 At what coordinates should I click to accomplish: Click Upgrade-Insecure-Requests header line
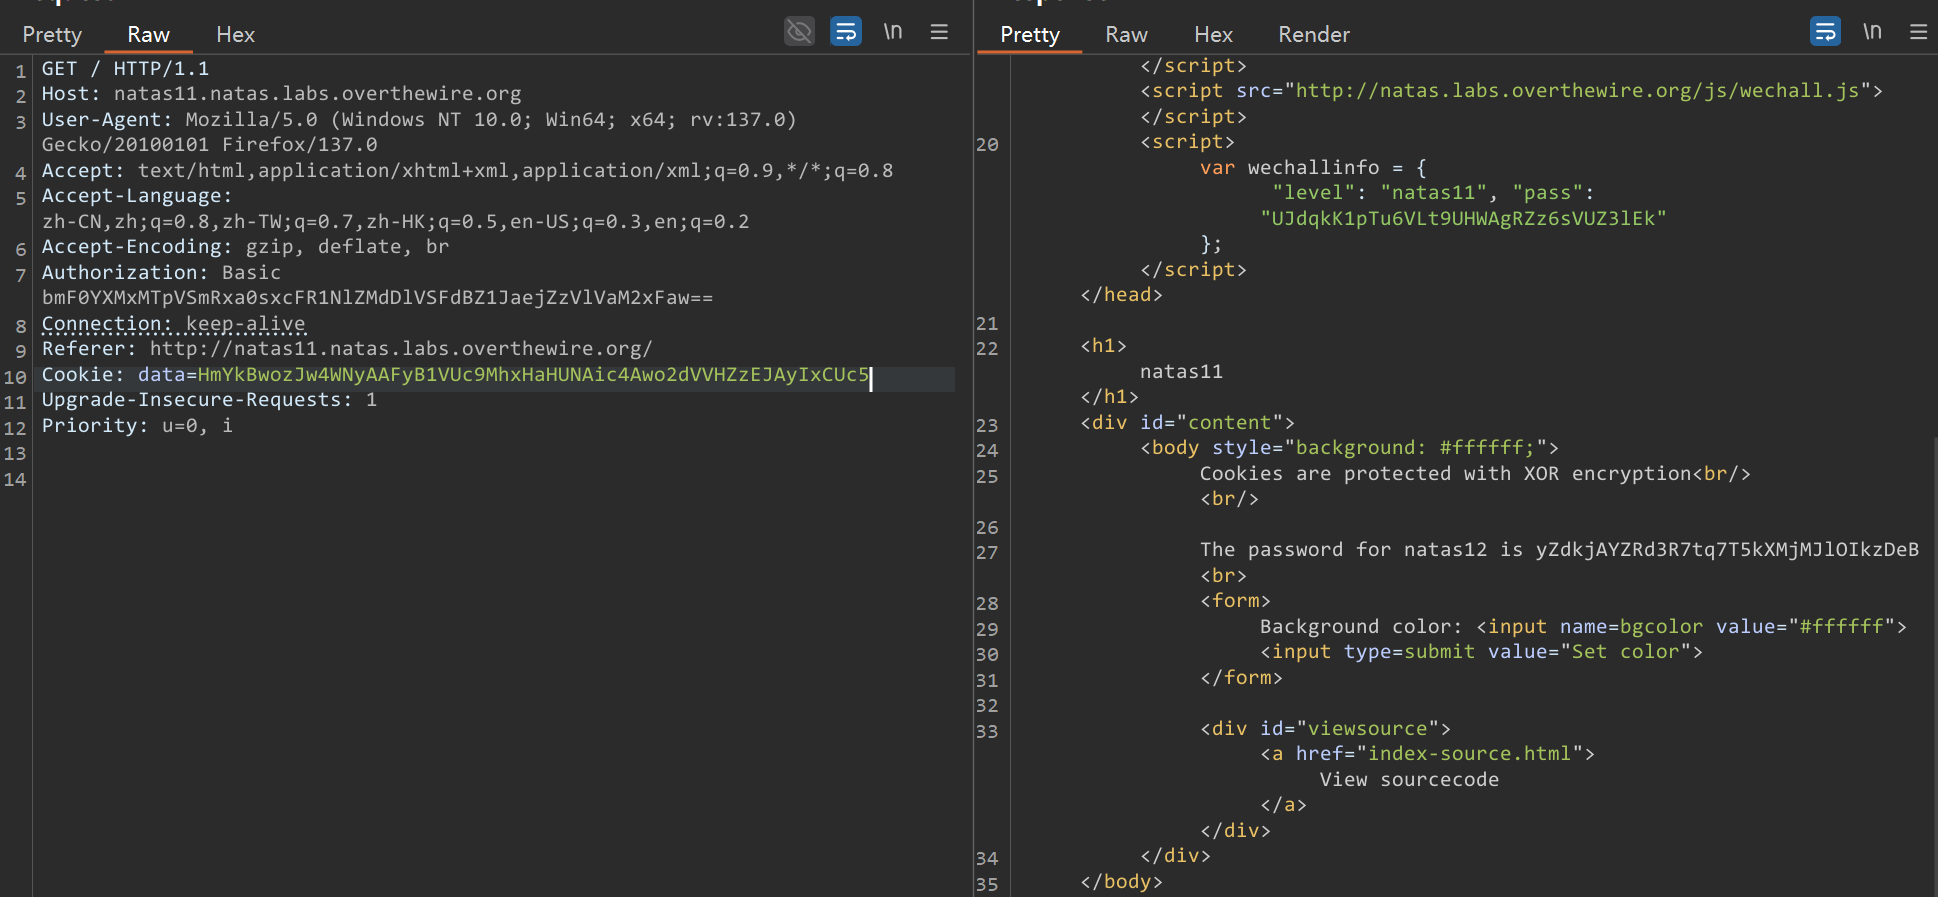209,400
